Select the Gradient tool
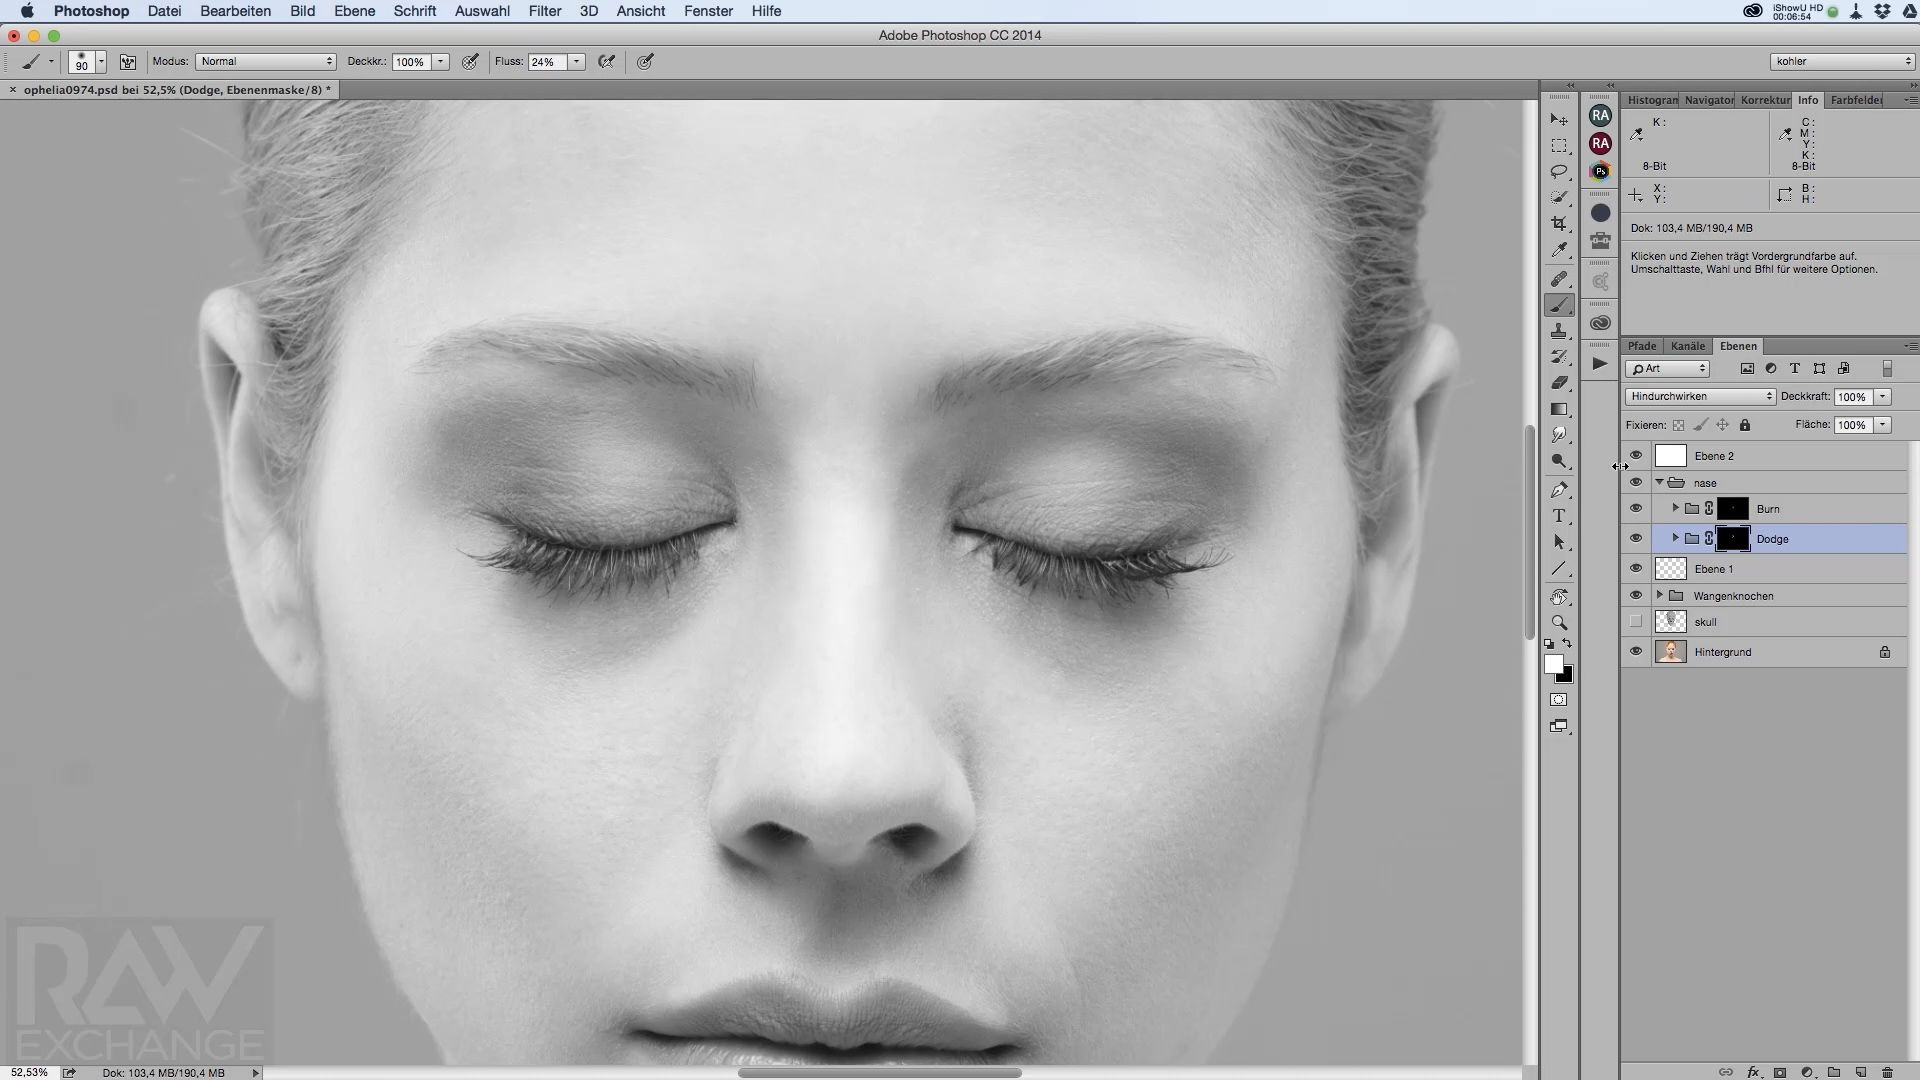 coord(1558,409)
